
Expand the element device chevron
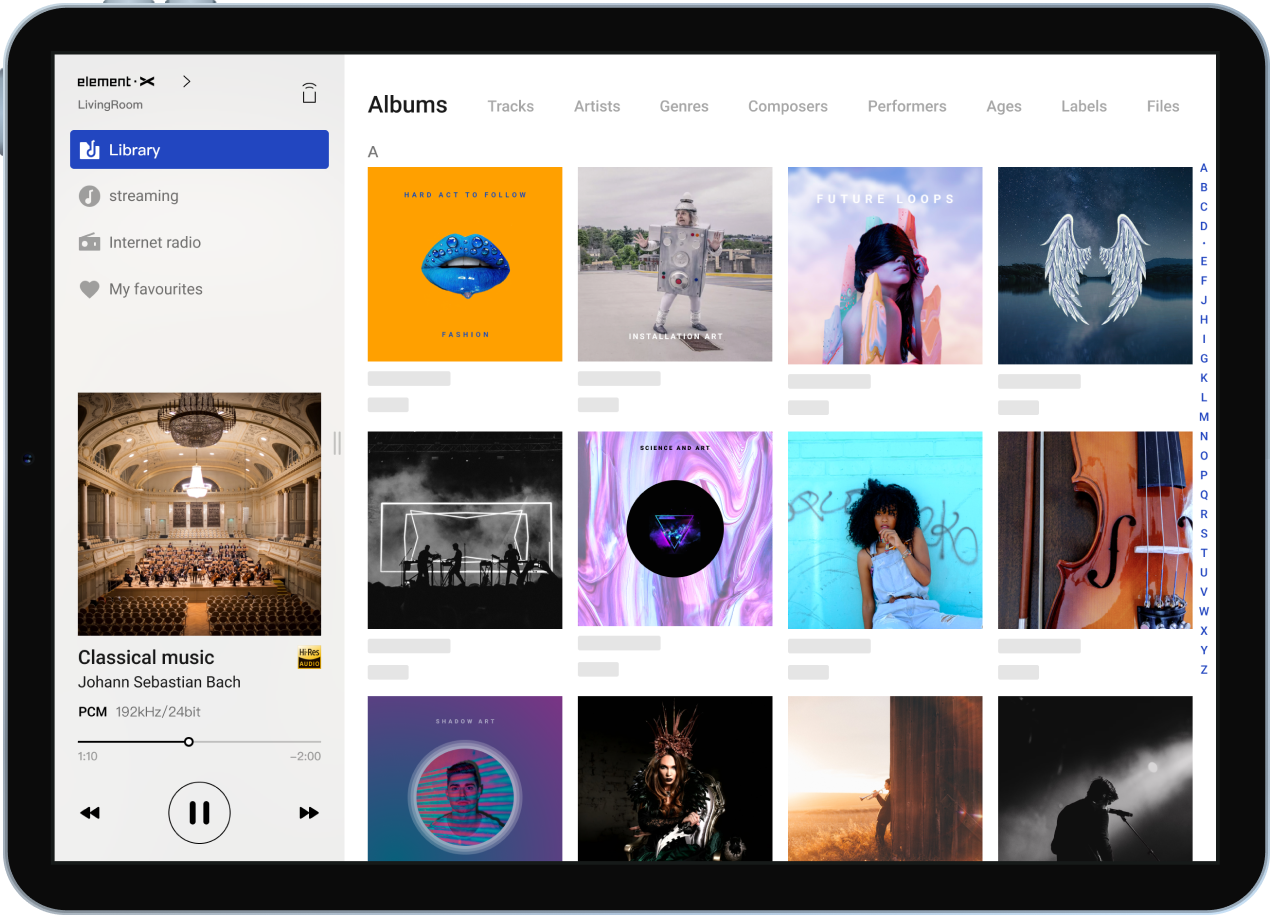coord(186,81)
